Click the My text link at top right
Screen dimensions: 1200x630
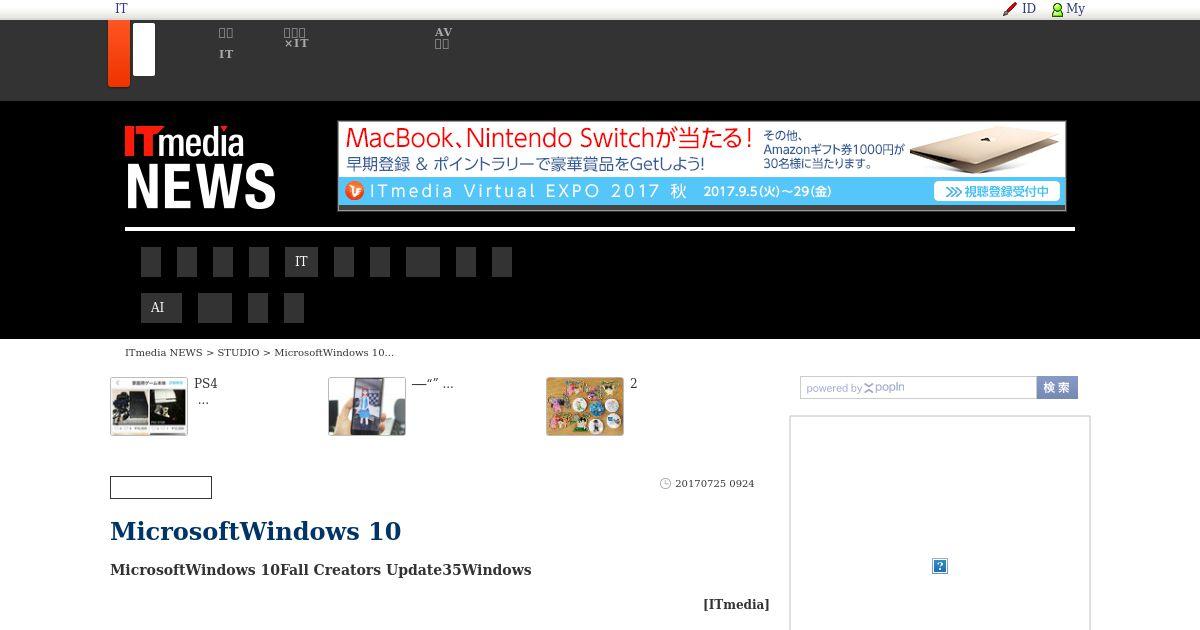pyautogui.click(x=1075, y=9)
